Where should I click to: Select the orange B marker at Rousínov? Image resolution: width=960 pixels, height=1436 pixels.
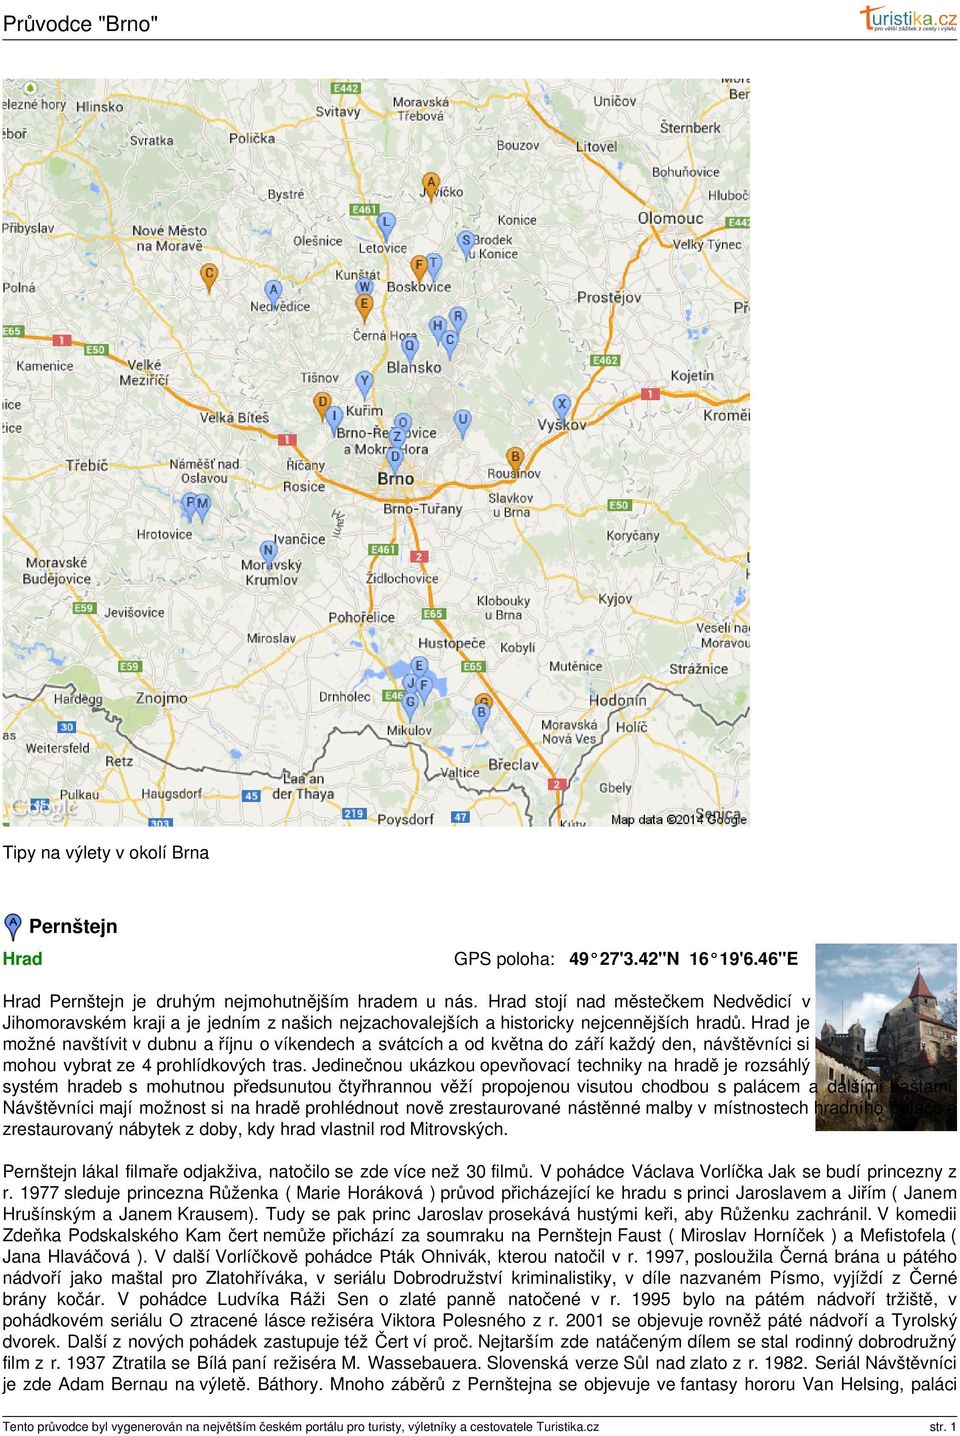coord(515,459)
